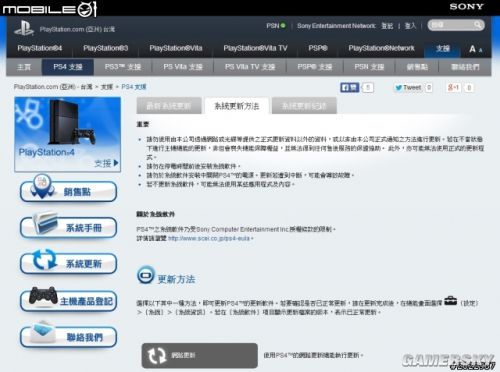Open the 銷售點 location pin button

coord(68,190)
